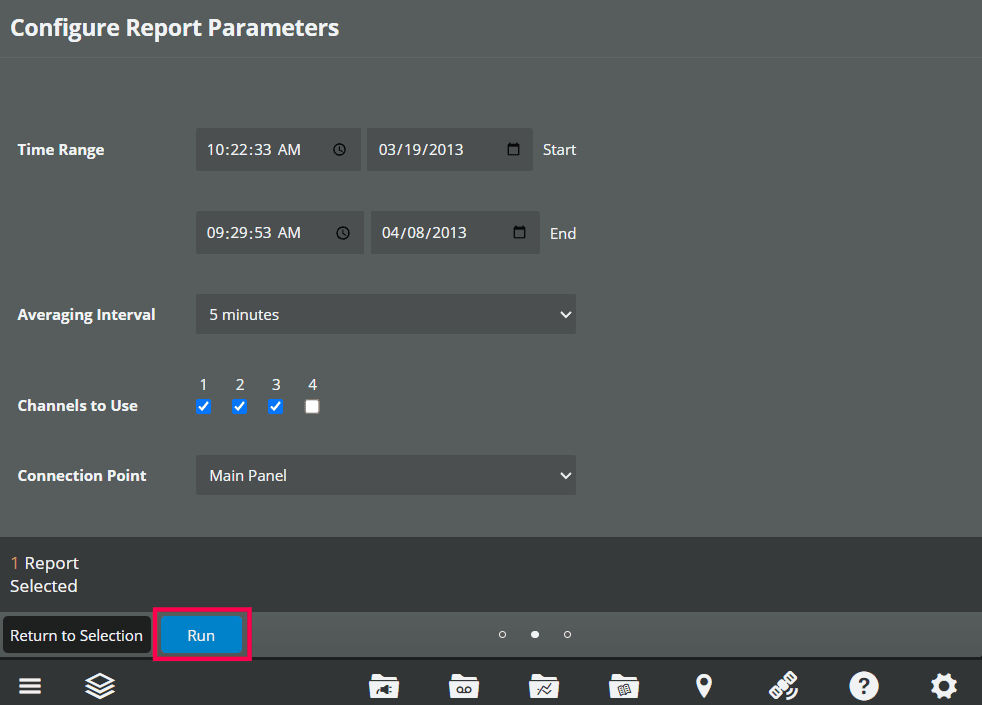Open the Connection Point dropdown

point(386,475)
